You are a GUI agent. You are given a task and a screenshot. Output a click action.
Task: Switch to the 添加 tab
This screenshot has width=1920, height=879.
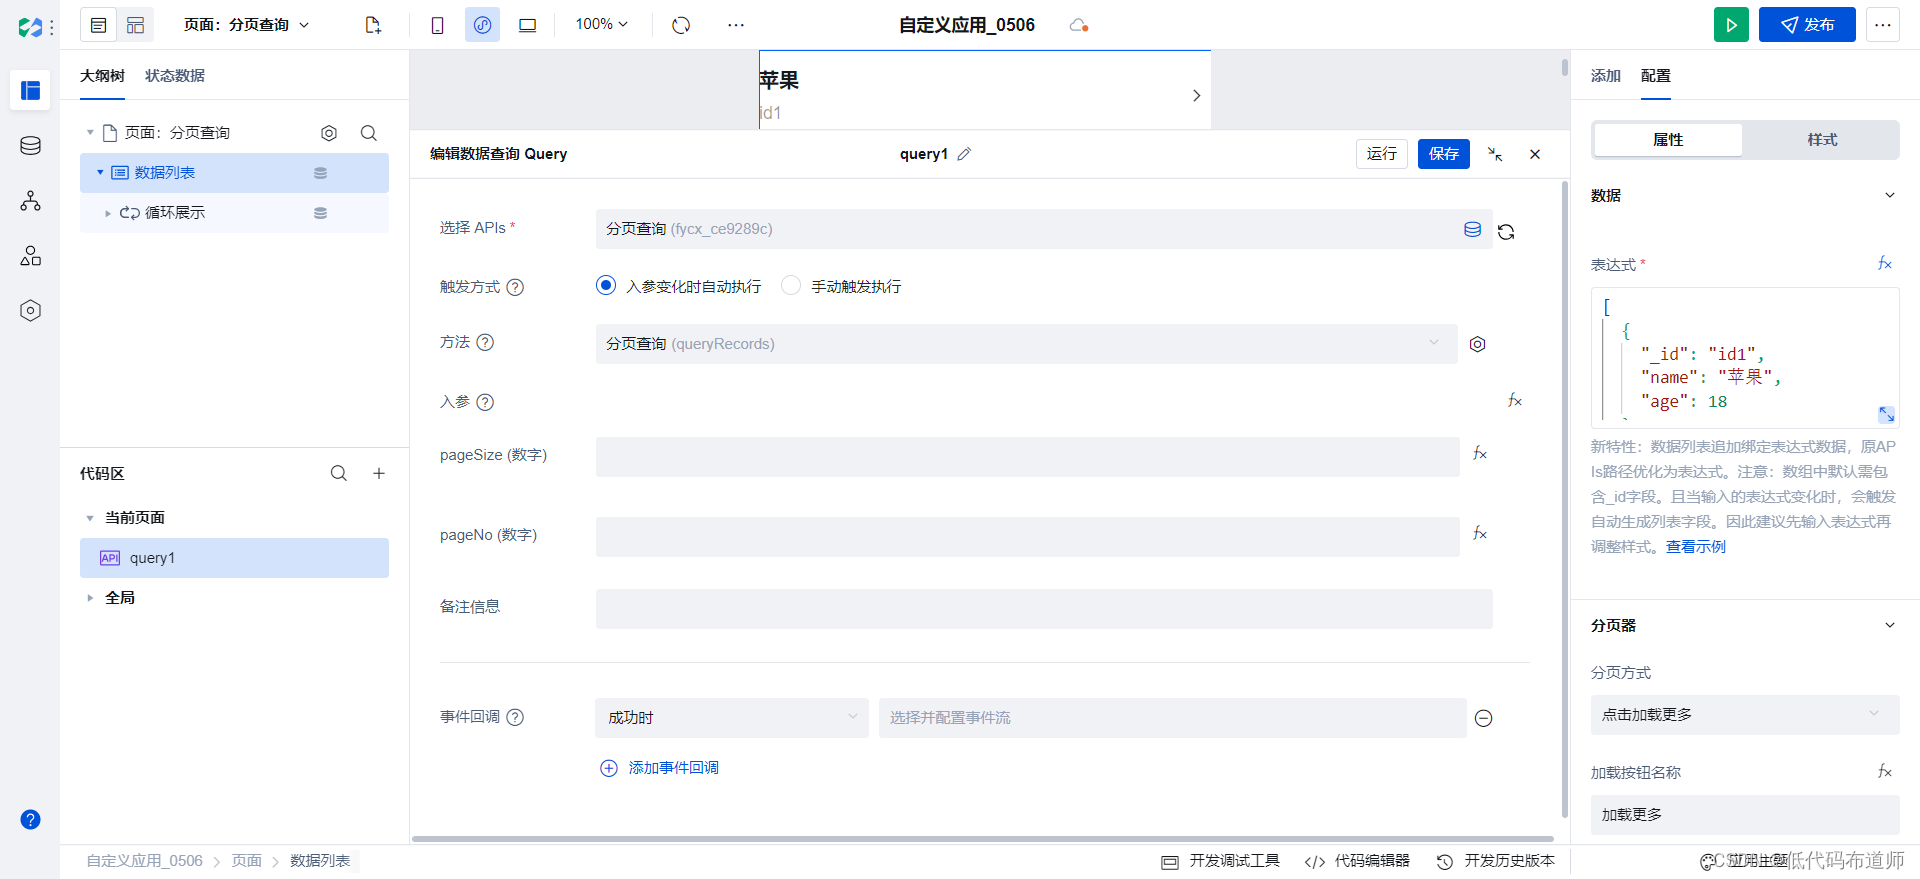pos(1606,76)
